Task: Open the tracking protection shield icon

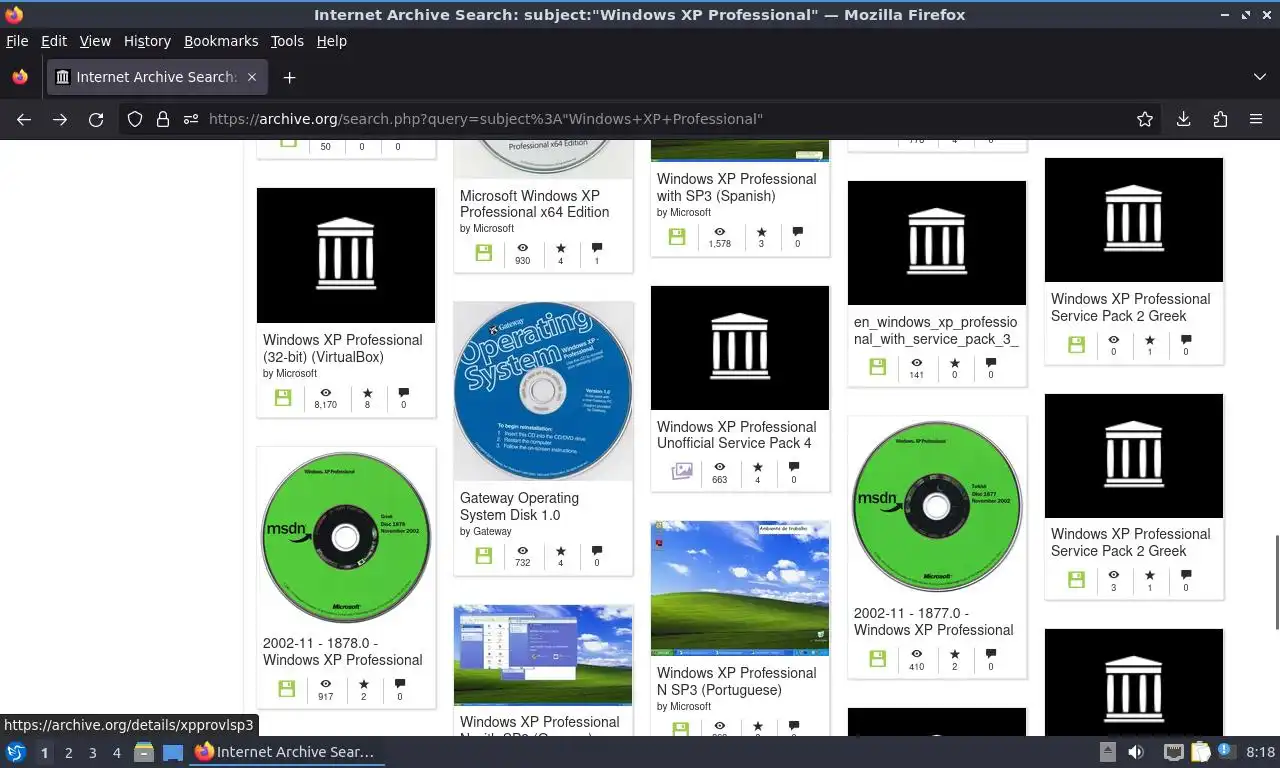Action: tap(135, 119)
